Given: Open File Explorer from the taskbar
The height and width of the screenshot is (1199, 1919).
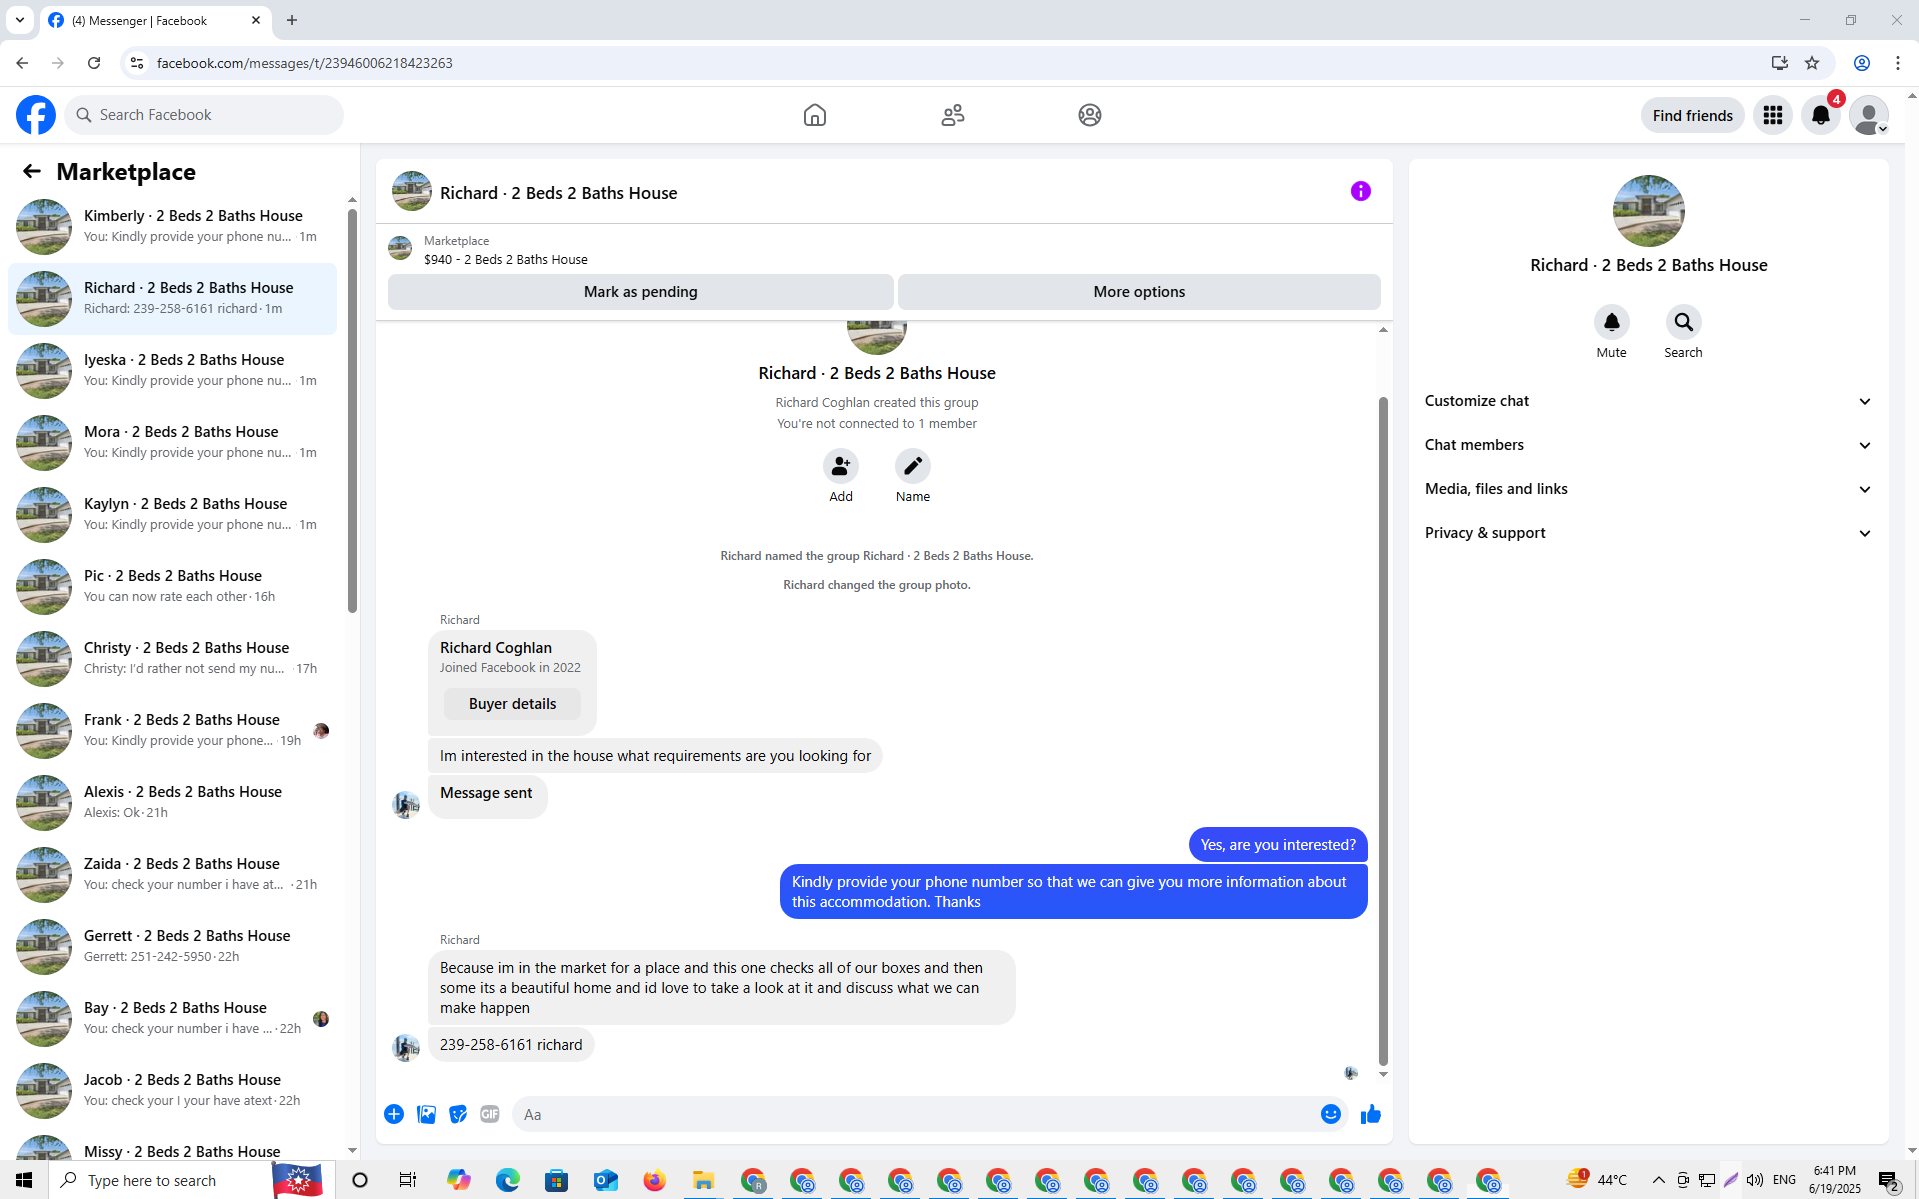Looking at the screenshot, I should click(x=703, y=1180).
